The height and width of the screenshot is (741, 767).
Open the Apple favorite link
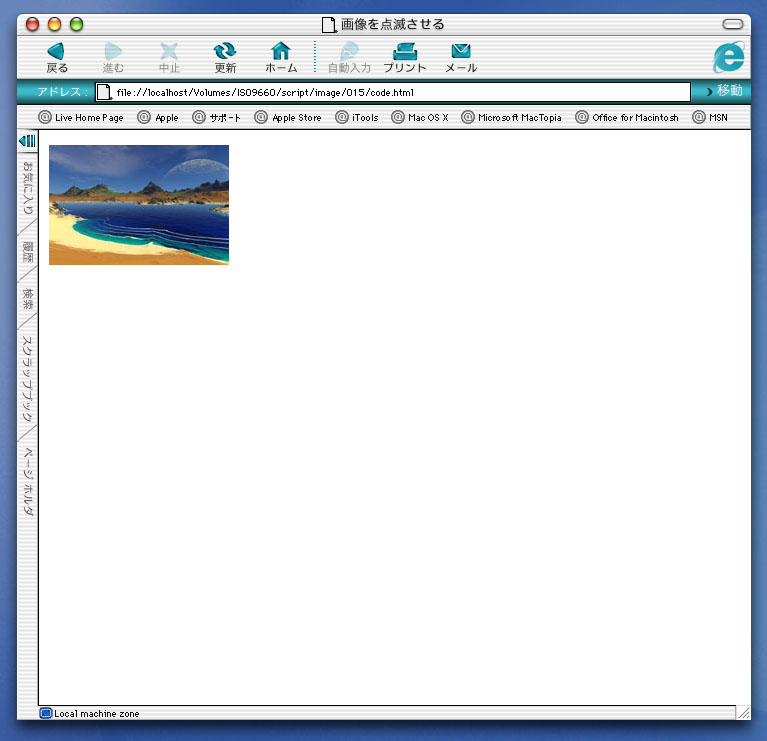158,117
